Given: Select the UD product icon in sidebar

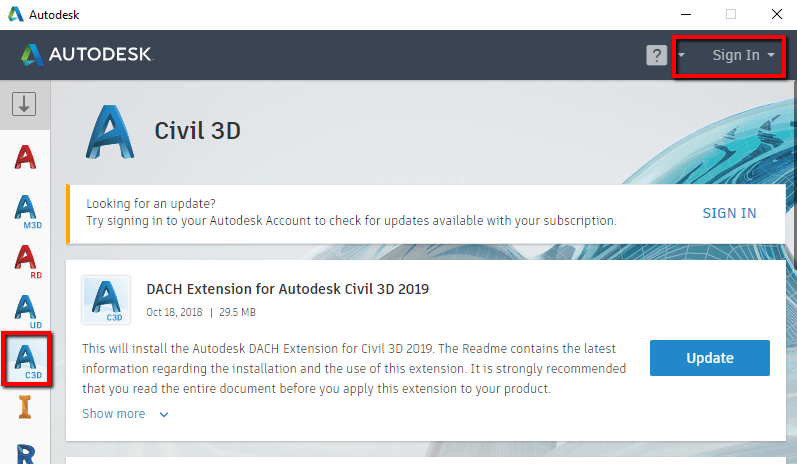Looking at the screenshot, I should 26,308.
